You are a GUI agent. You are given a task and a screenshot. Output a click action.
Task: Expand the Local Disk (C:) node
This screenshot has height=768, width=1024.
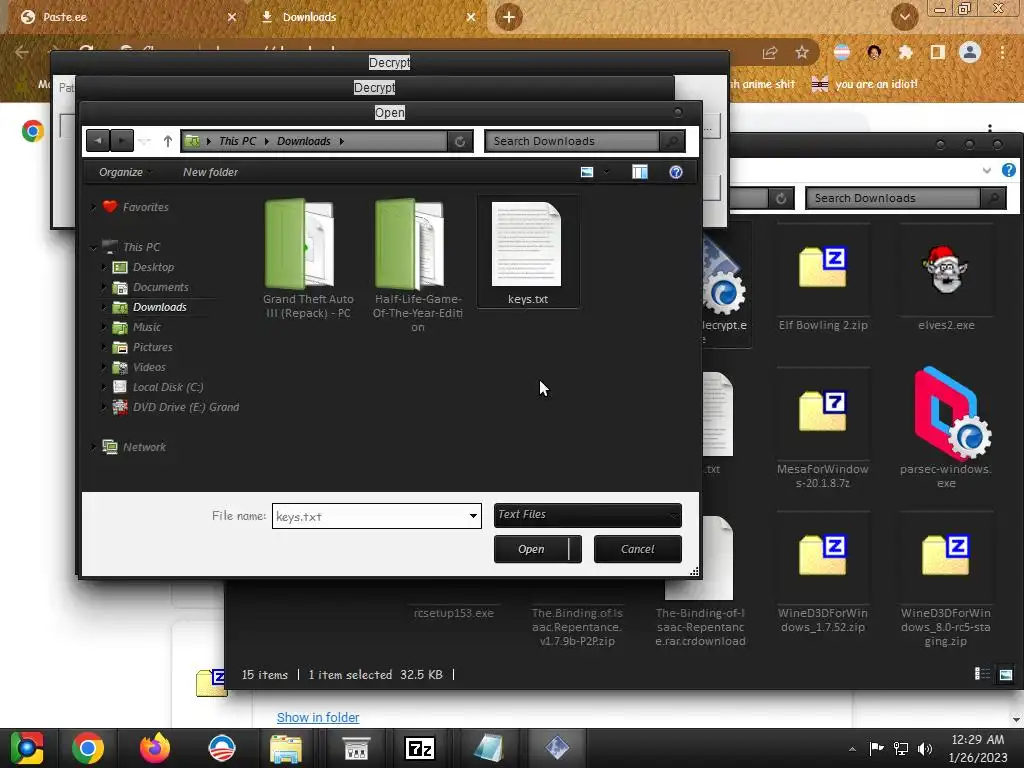[104, 387]
